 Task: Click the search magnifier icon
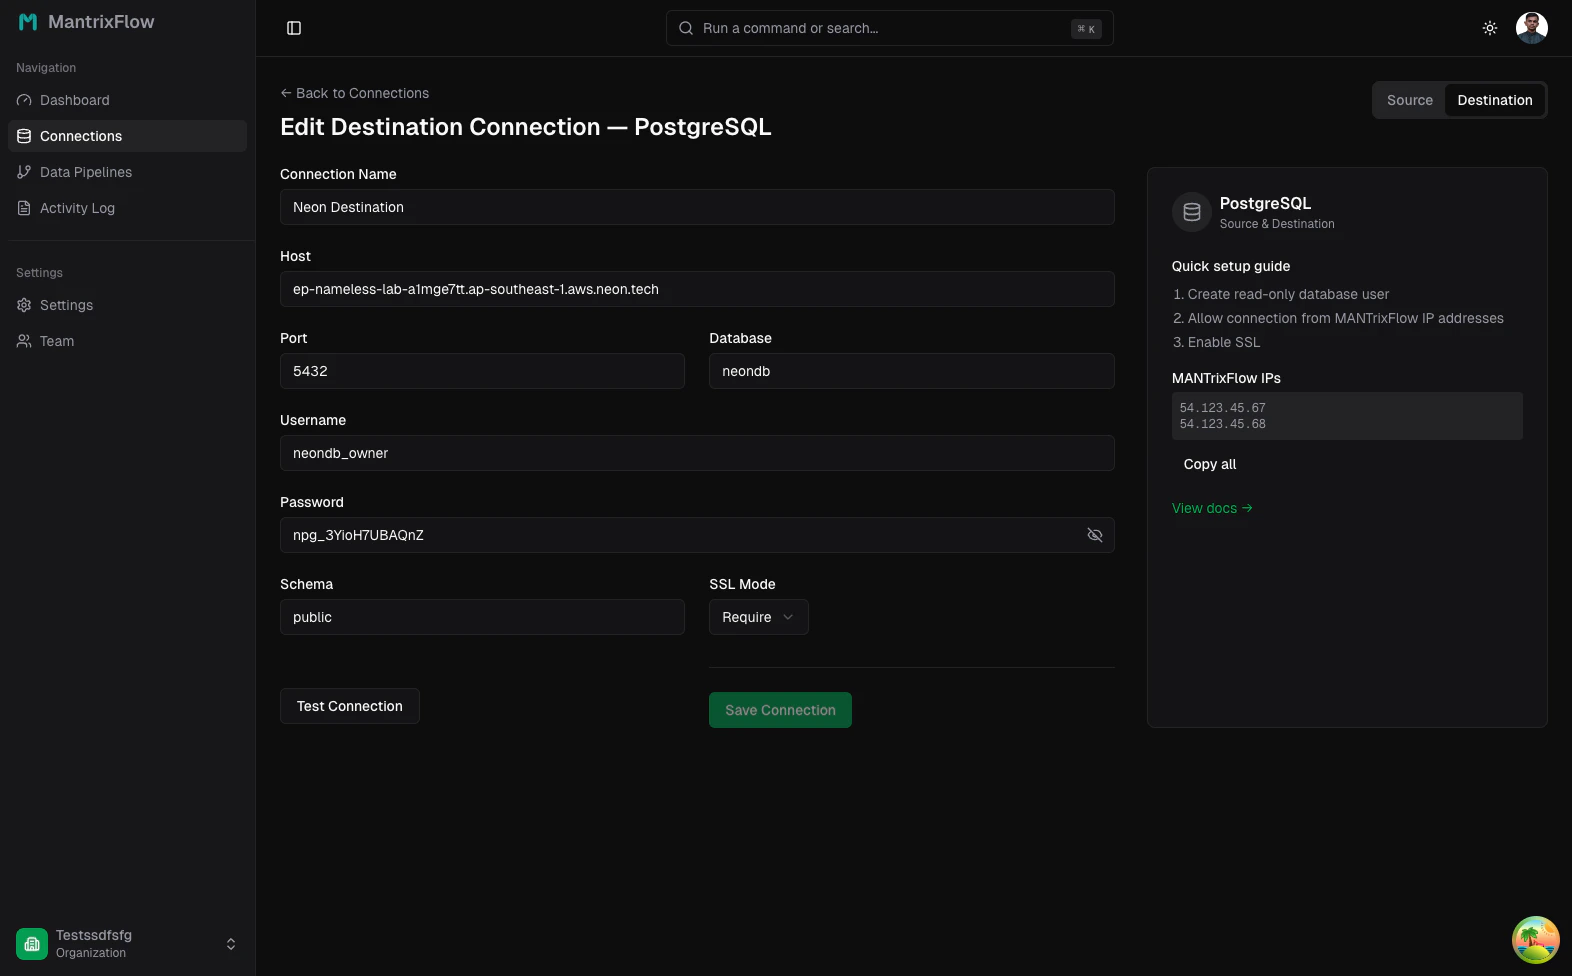point(686,28)
